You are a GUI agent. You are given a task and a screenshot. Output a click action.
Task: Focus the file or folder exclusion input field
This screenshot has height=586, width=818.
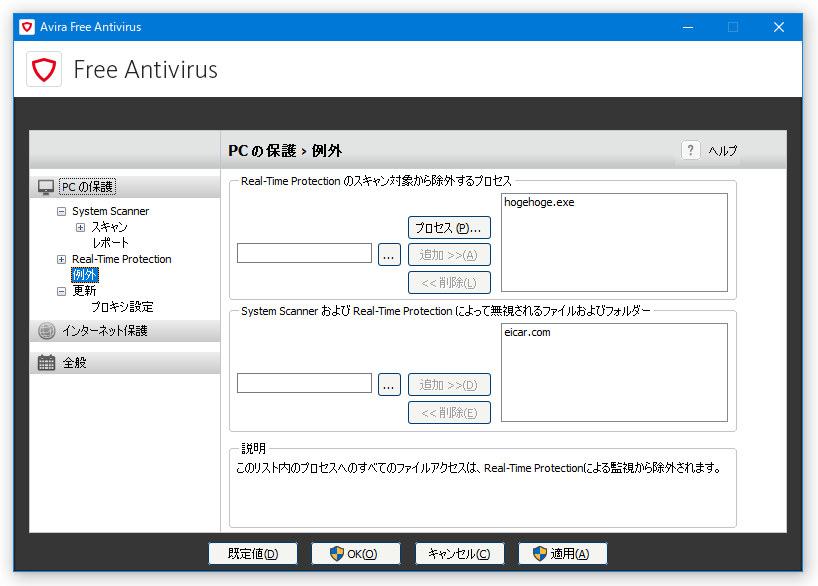304,383
